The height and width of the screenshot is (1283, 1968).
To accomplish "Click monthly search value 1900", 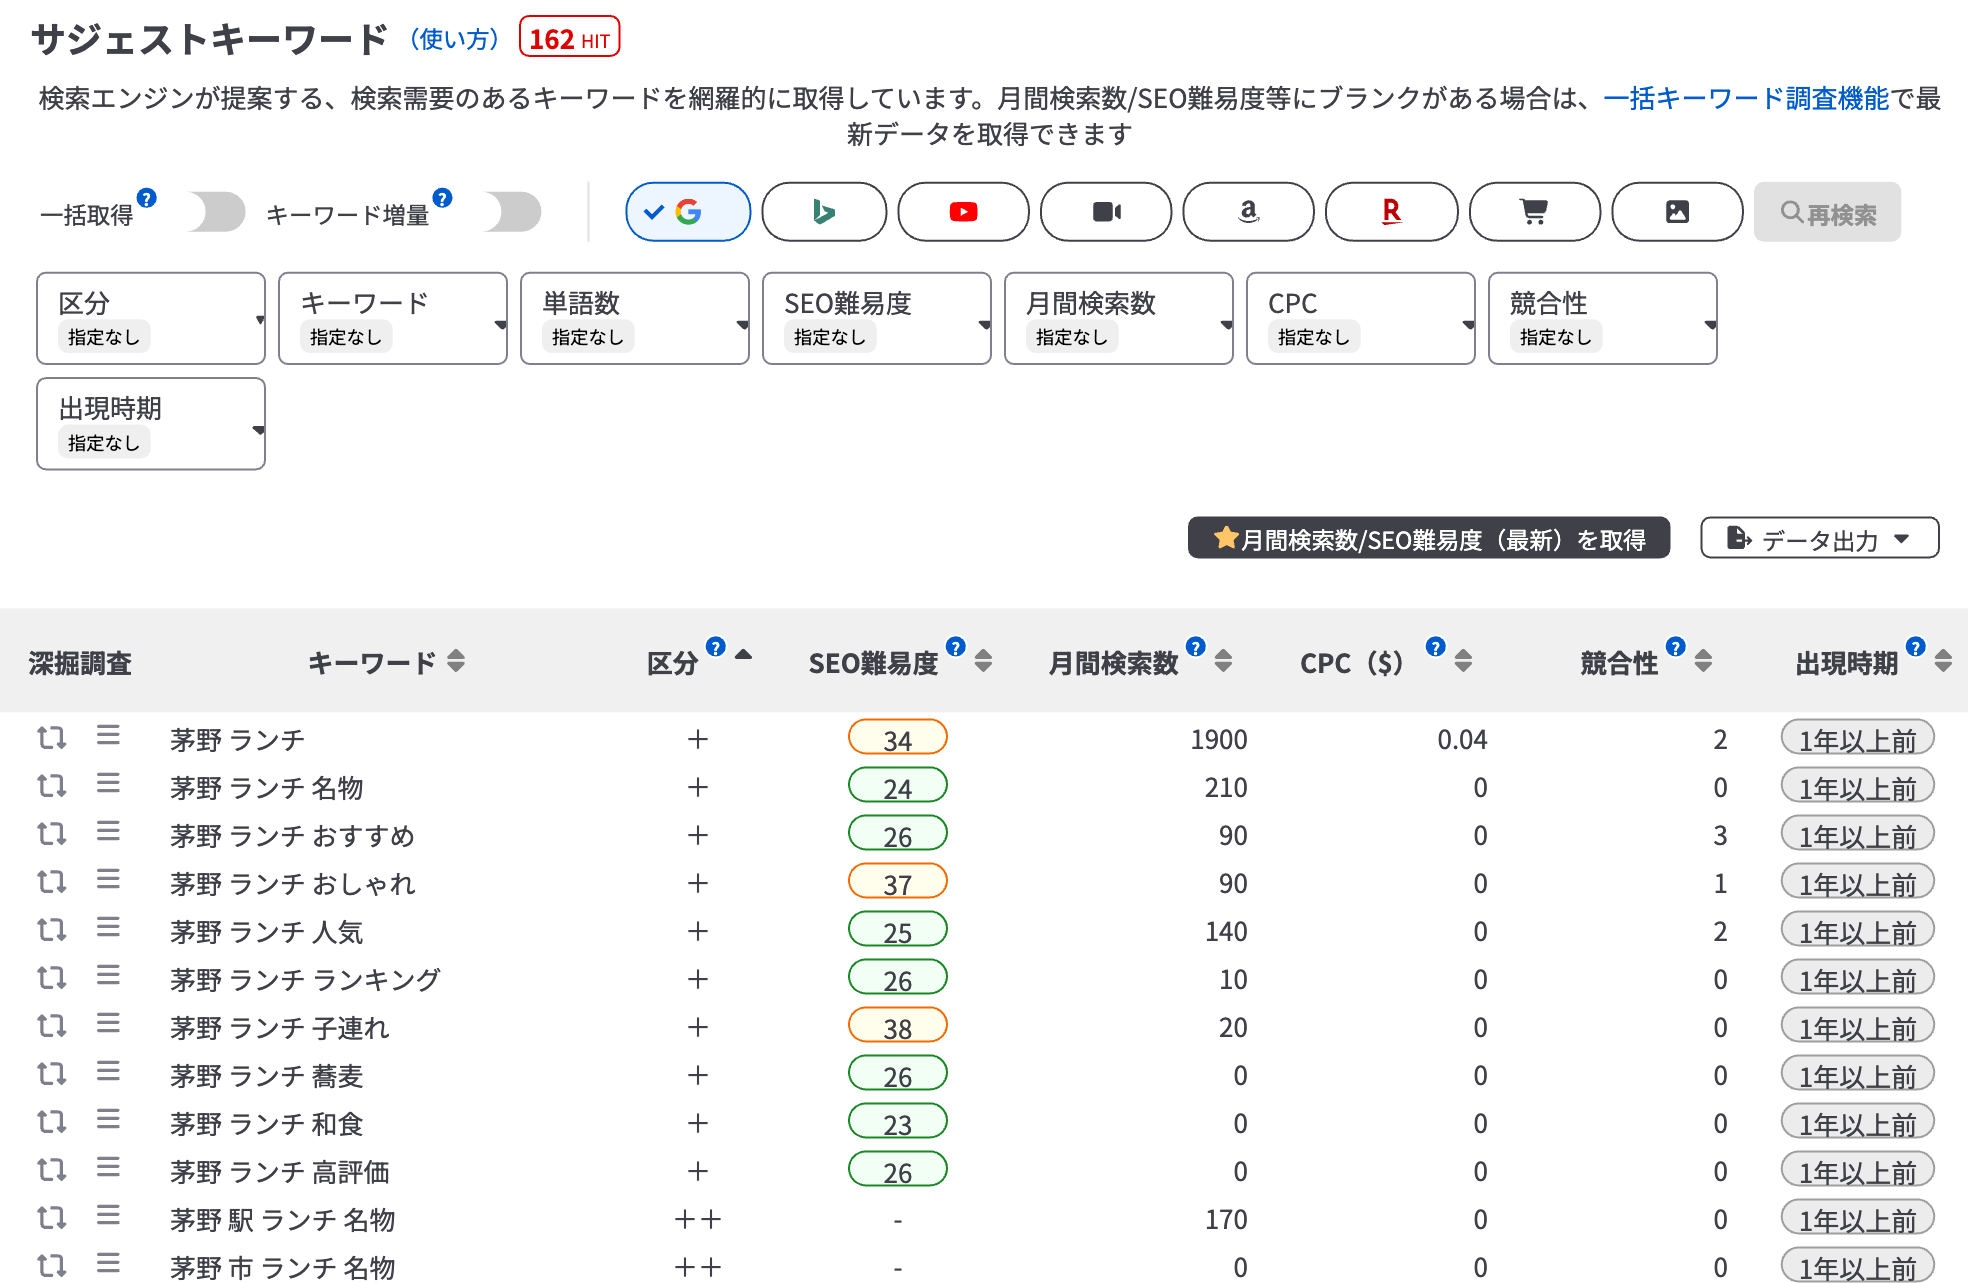I will coord(1218,740).
